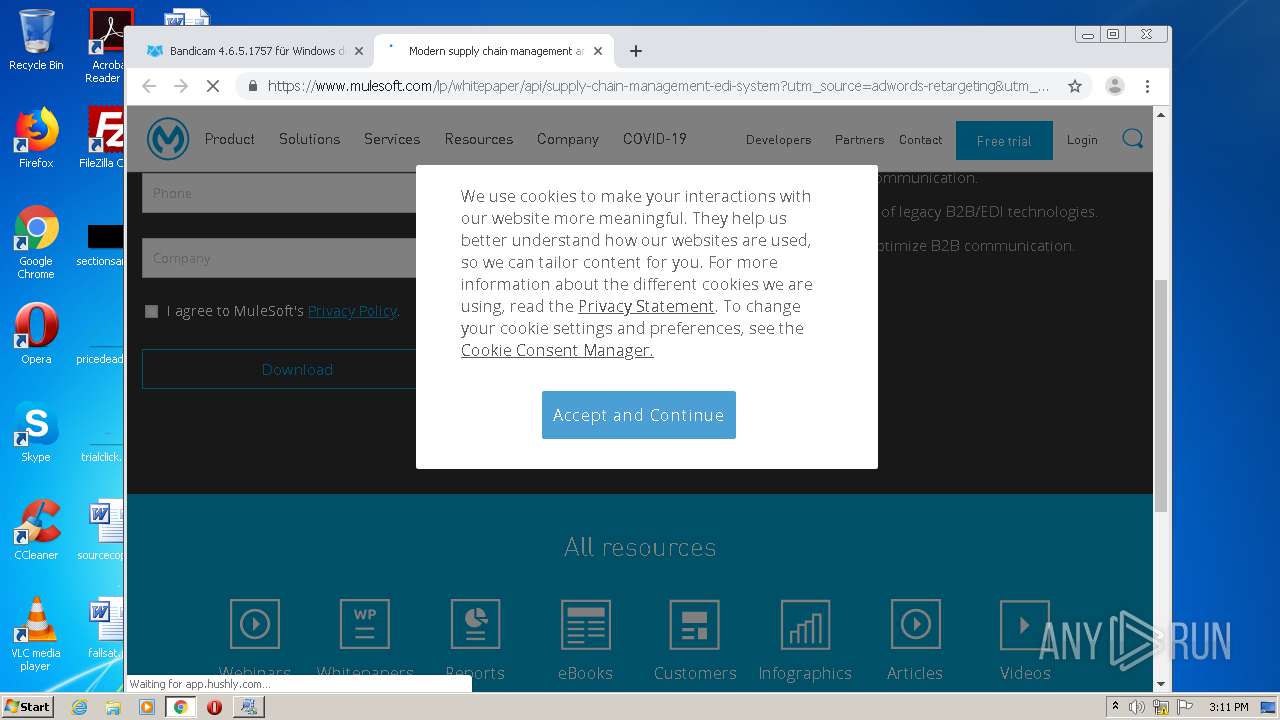
Task: Click the Free trial button
Action: point(1004,140)
